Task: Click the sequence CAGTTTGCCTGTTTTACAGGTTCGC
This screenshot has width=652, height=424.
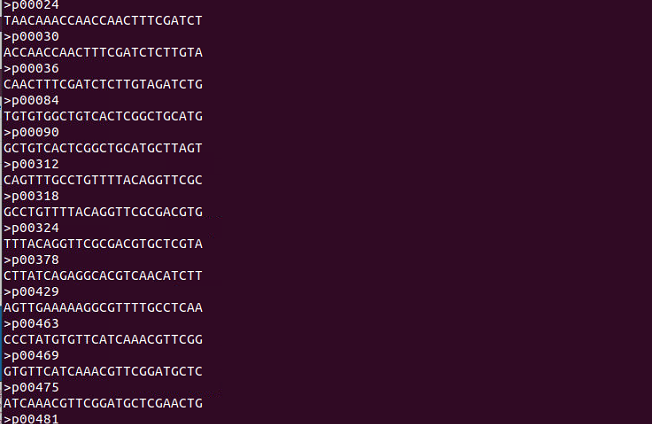Action: pyautogui.click(x=103, y=180)
